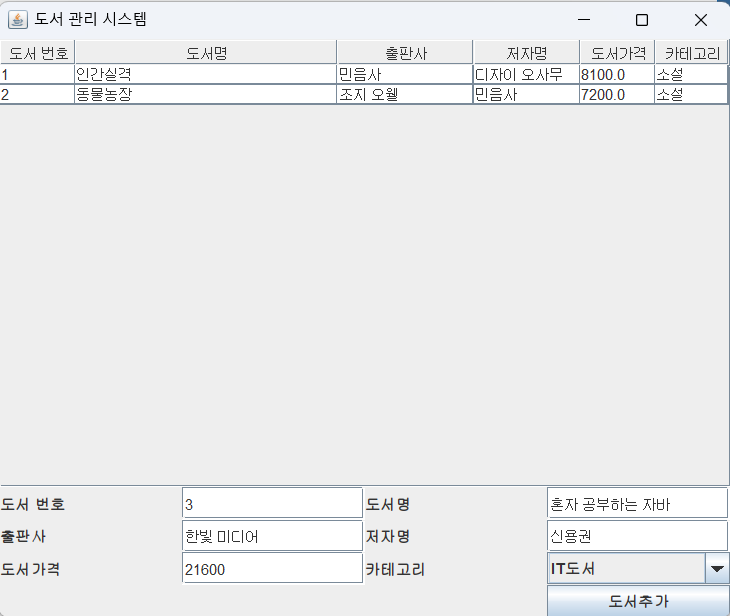Select the 동물농장 table cell
This screenshot has height=616, width=730.
(205, 94)
